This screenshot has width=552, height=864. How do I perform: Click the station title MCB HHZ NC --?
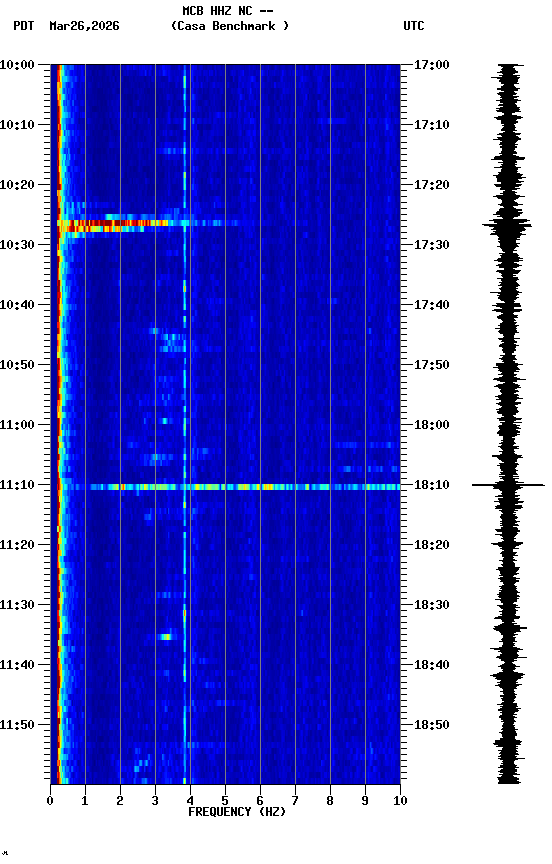[x=228, y=11]
